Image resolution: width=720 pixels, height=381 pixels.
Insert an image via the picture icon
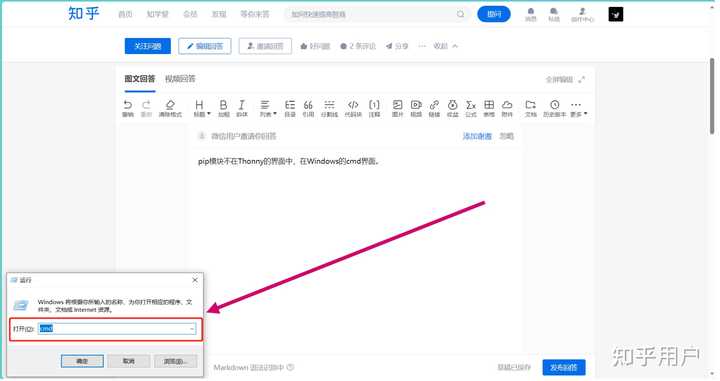398,108
